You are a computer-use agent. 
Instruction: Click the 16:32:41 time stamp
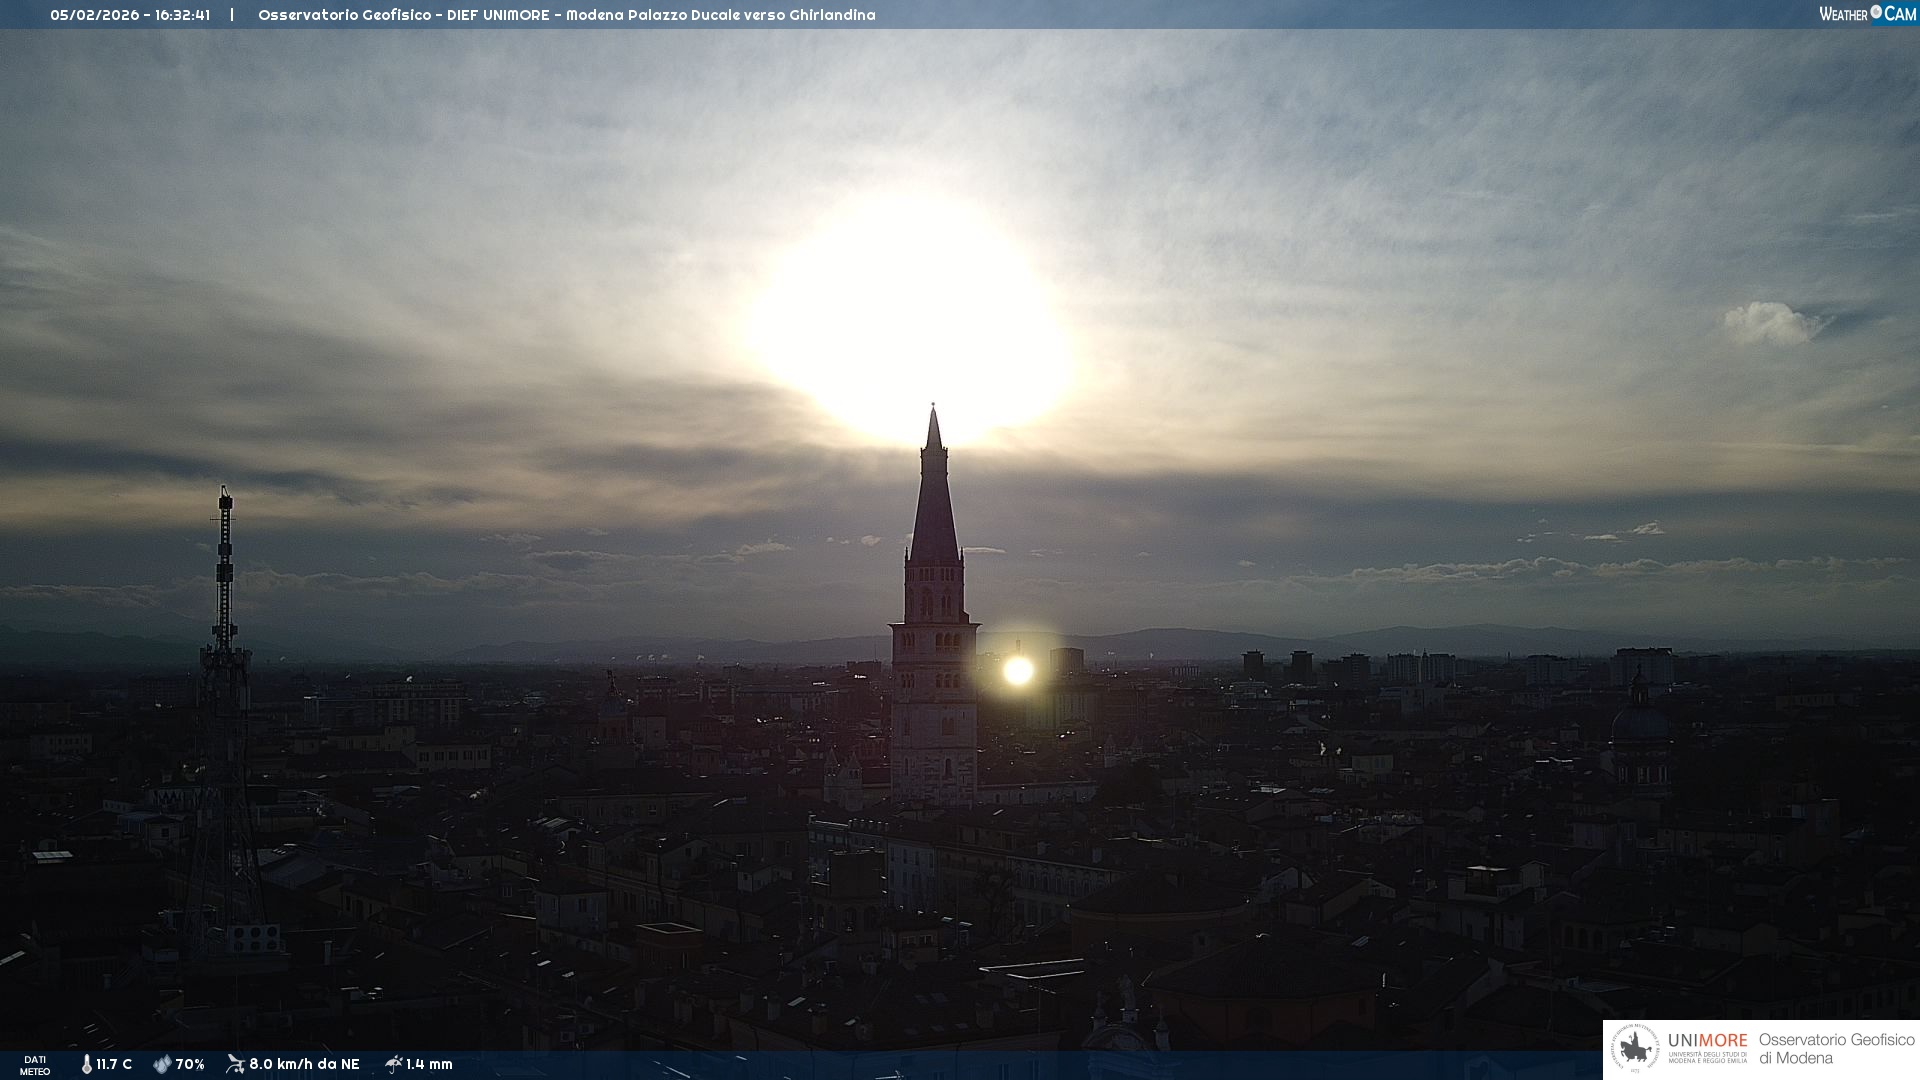point(182,15)
